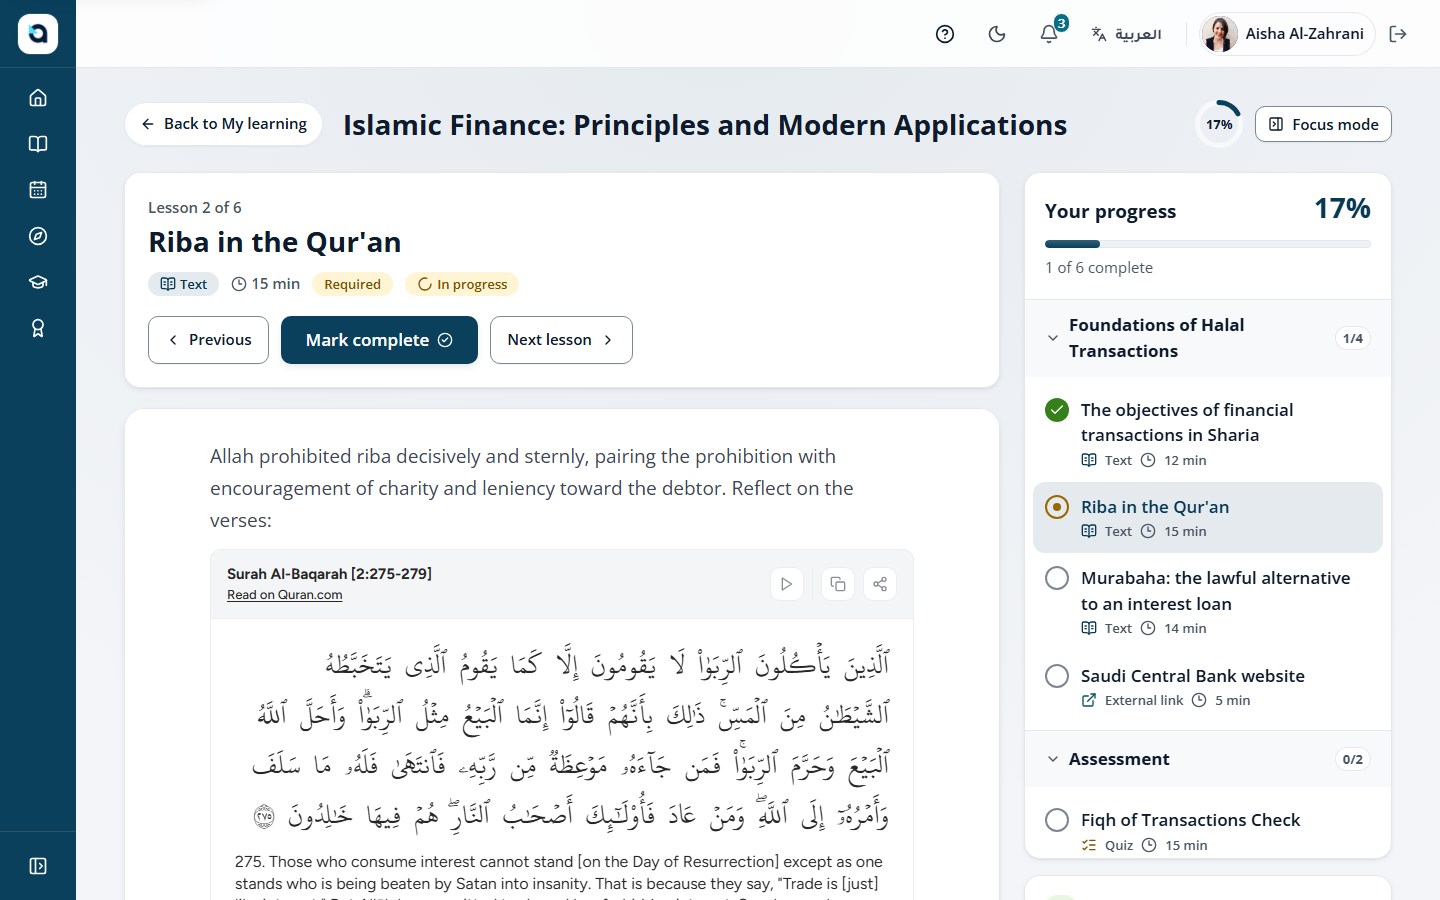Viewport: 1440px width, 900px height.
Task: Copy the verse using the copy icon
Action: click(x=838, y=584)
